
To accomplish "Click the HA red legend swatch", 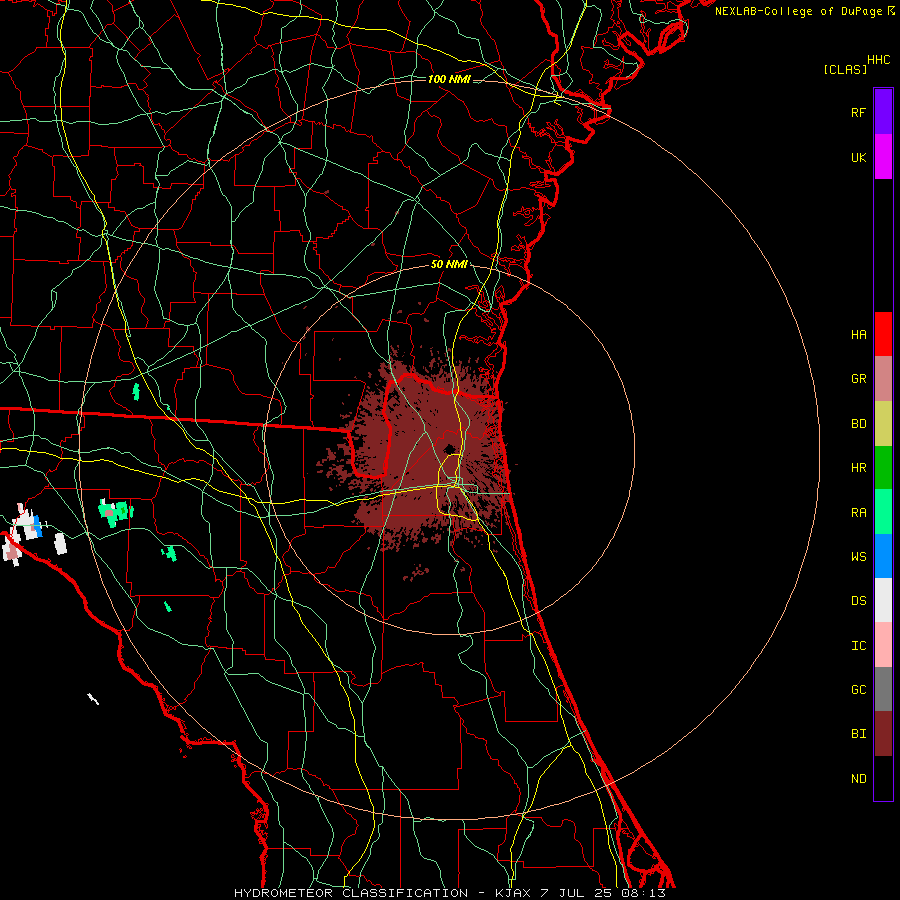I will point(883,334).
